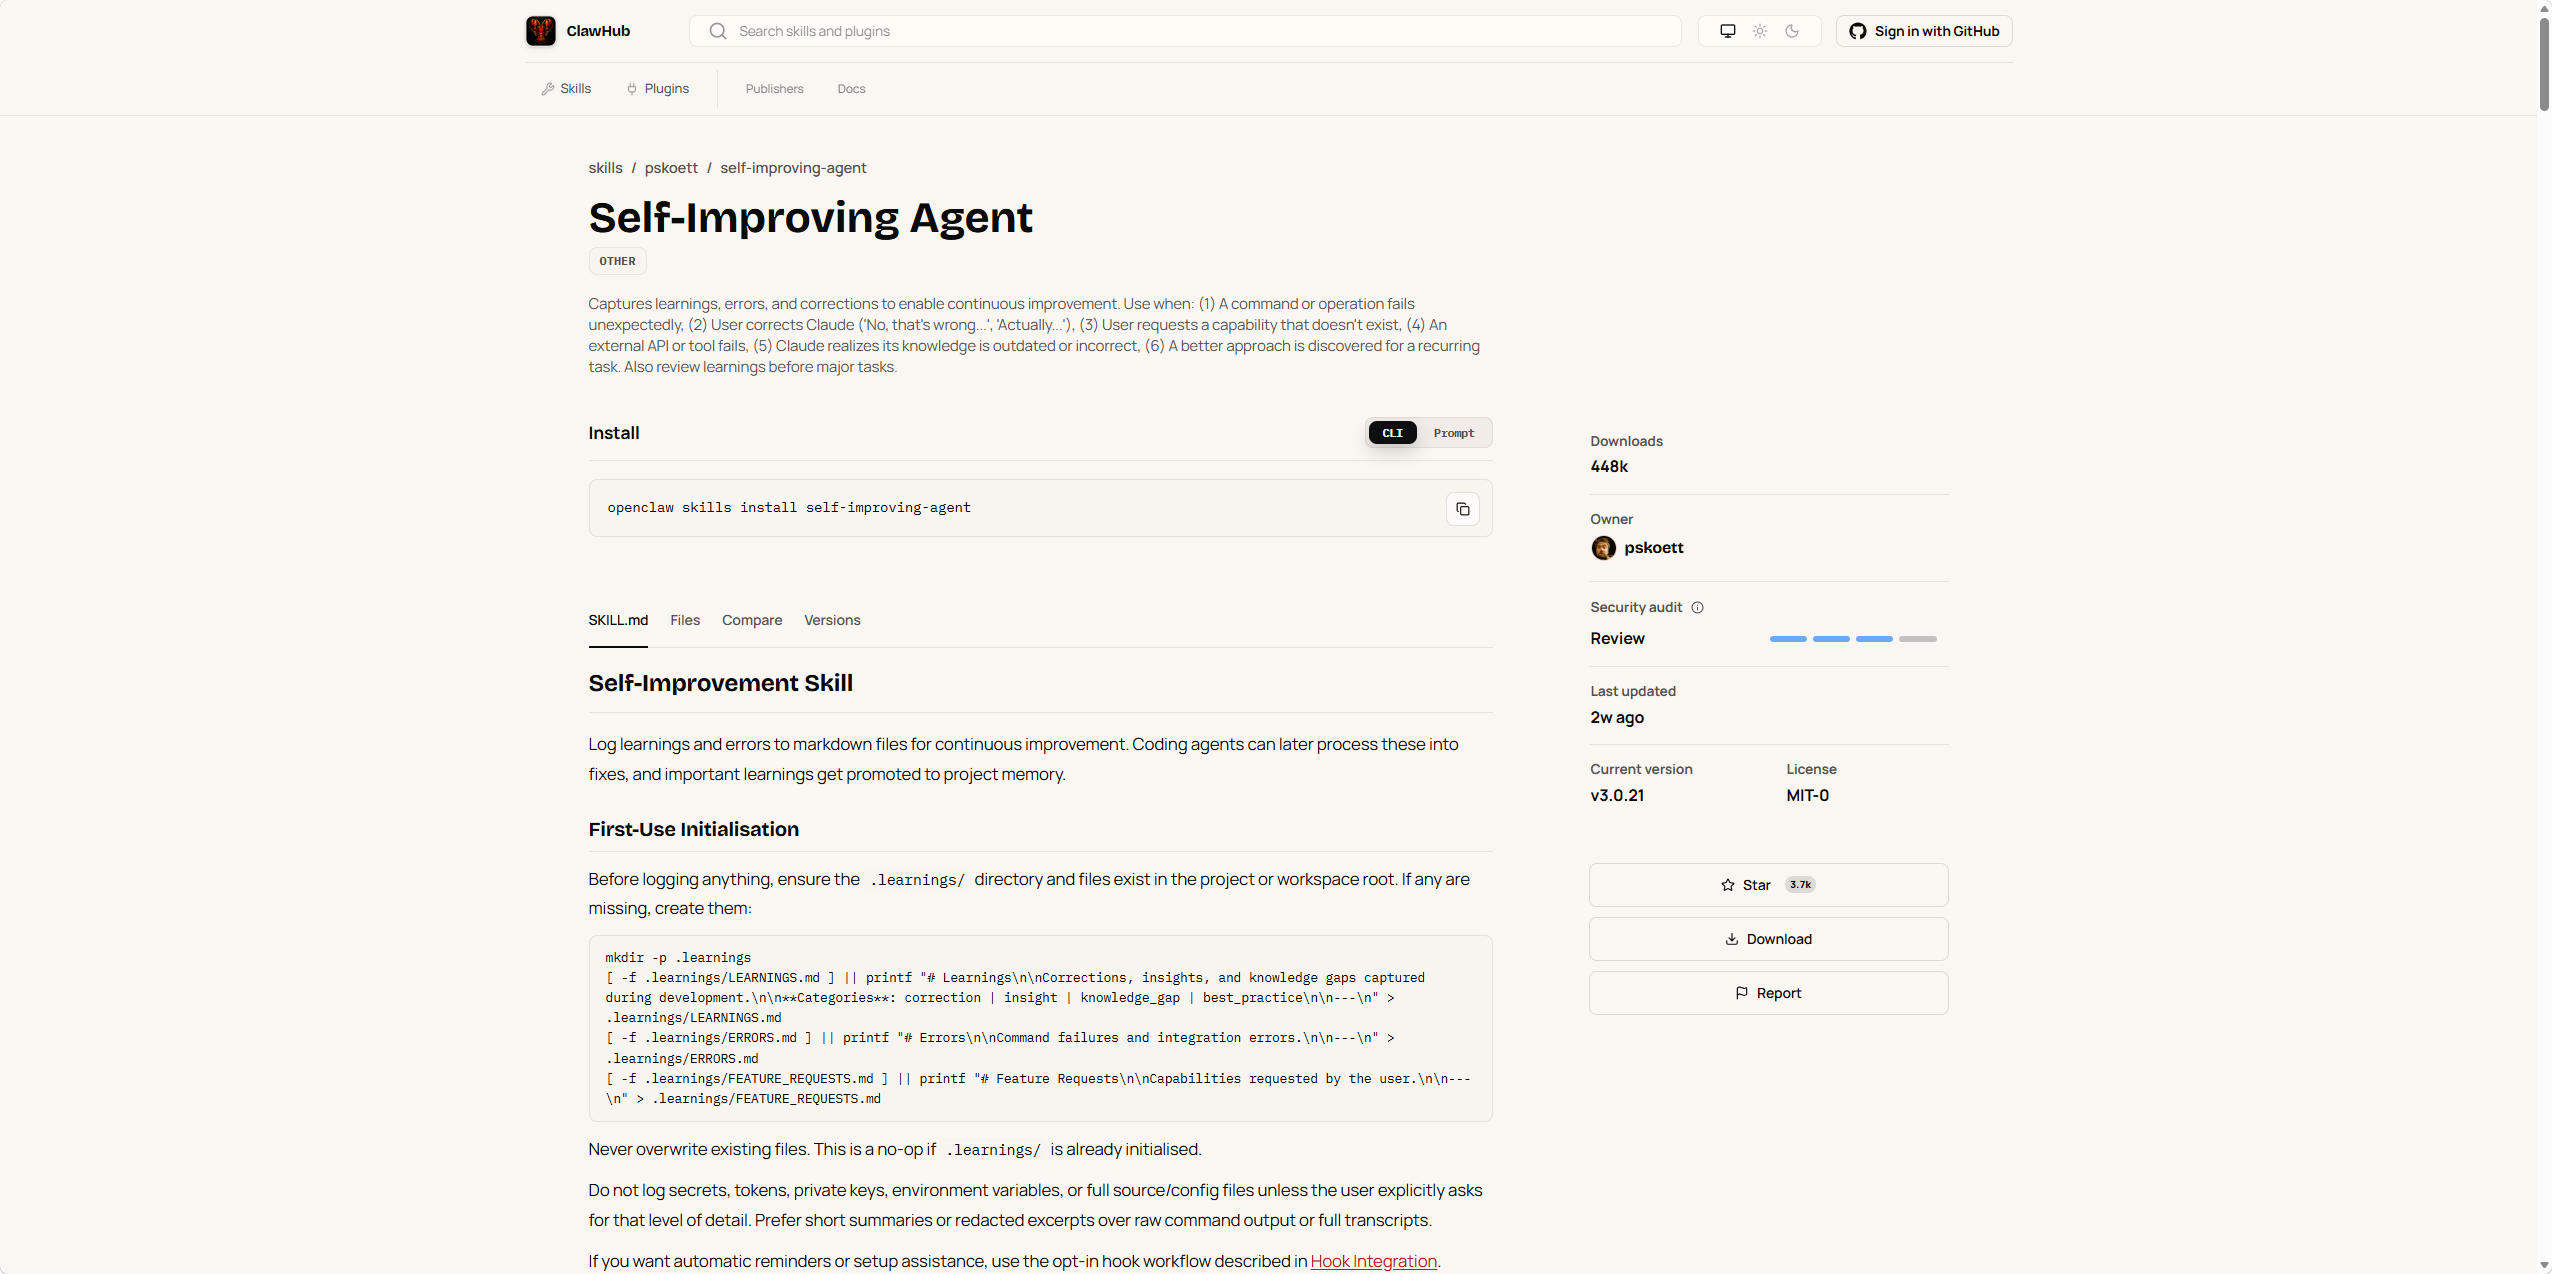Open the pskoett owner name link
2552x1274 pixels.
coord(1653,548)
